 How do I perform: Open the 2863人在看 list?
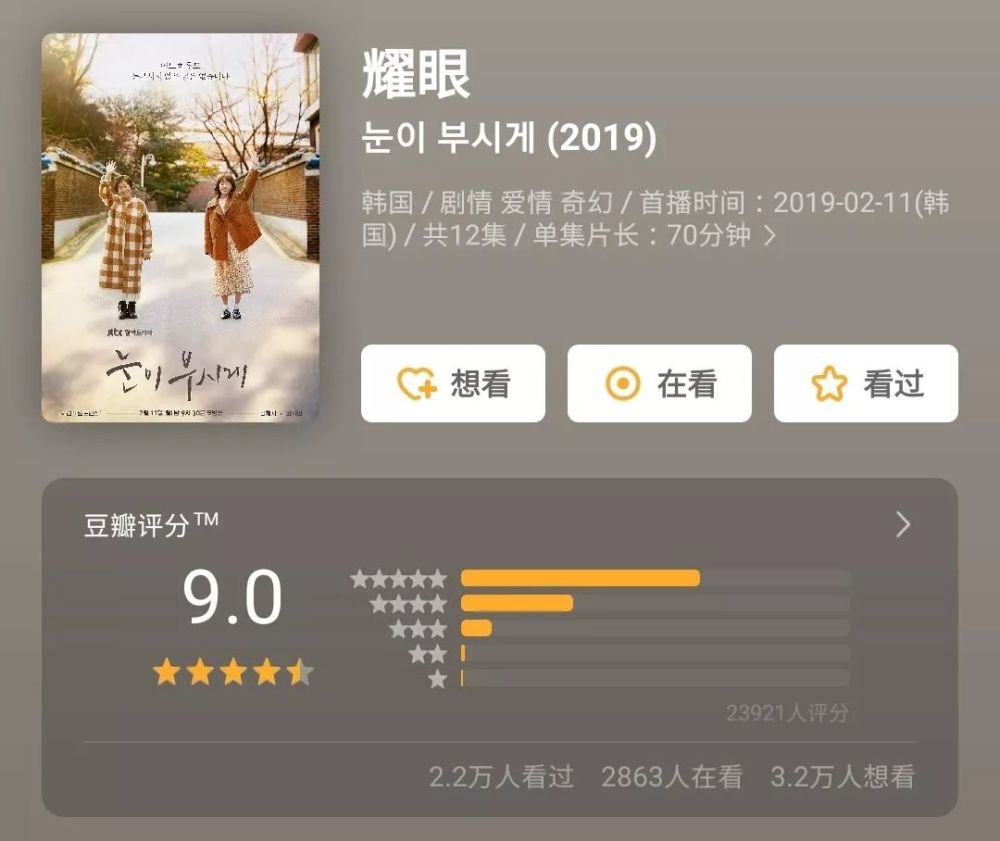(672, 777)
